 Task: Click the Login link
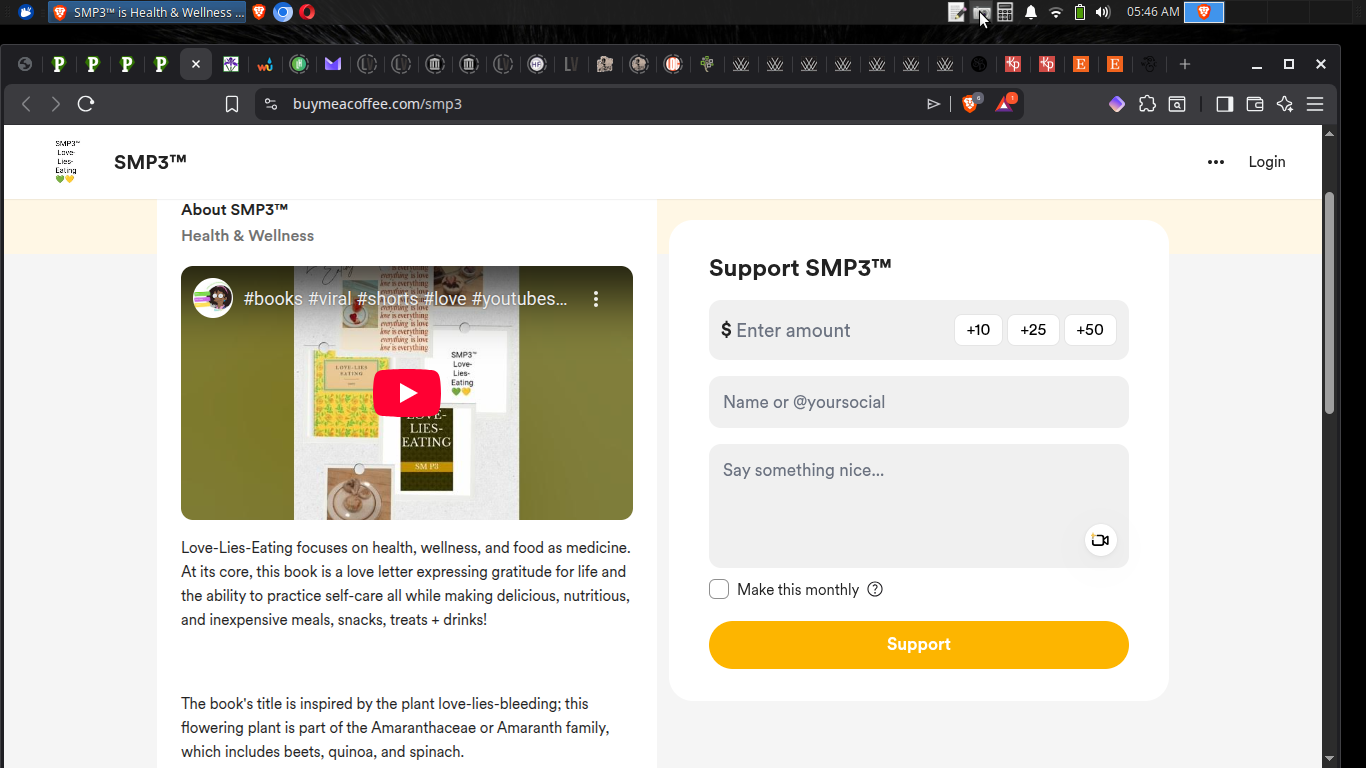coord(1266,162)
